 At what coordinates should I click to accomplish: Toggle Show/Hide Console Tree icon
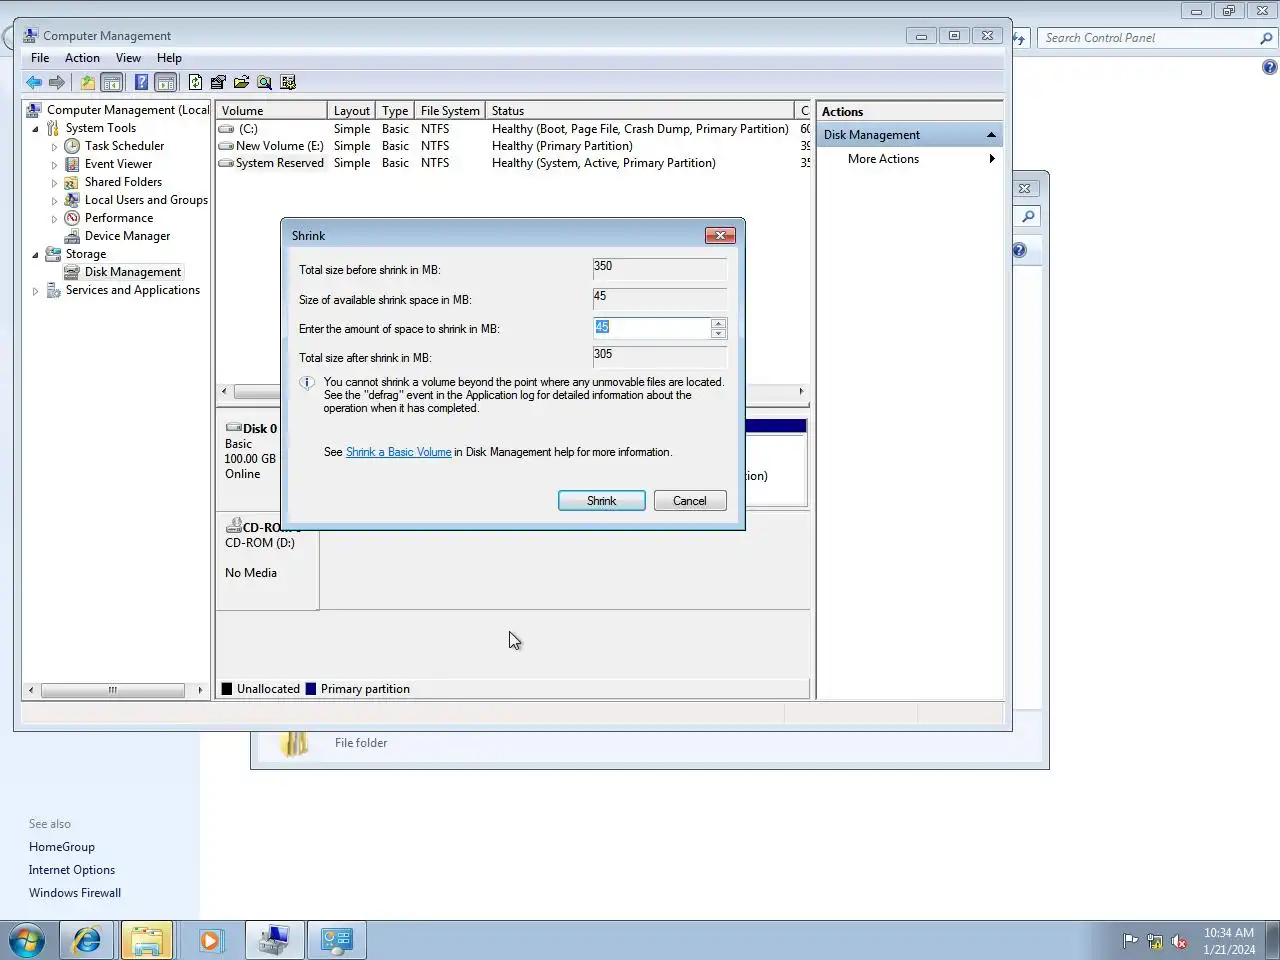[112, 82]
